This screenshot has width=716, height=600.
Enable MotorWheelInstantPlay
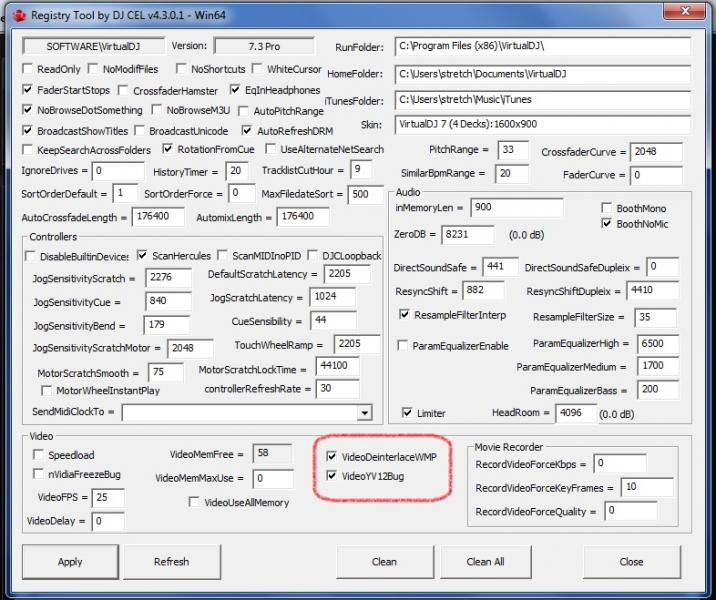click(x=46, y=390)
